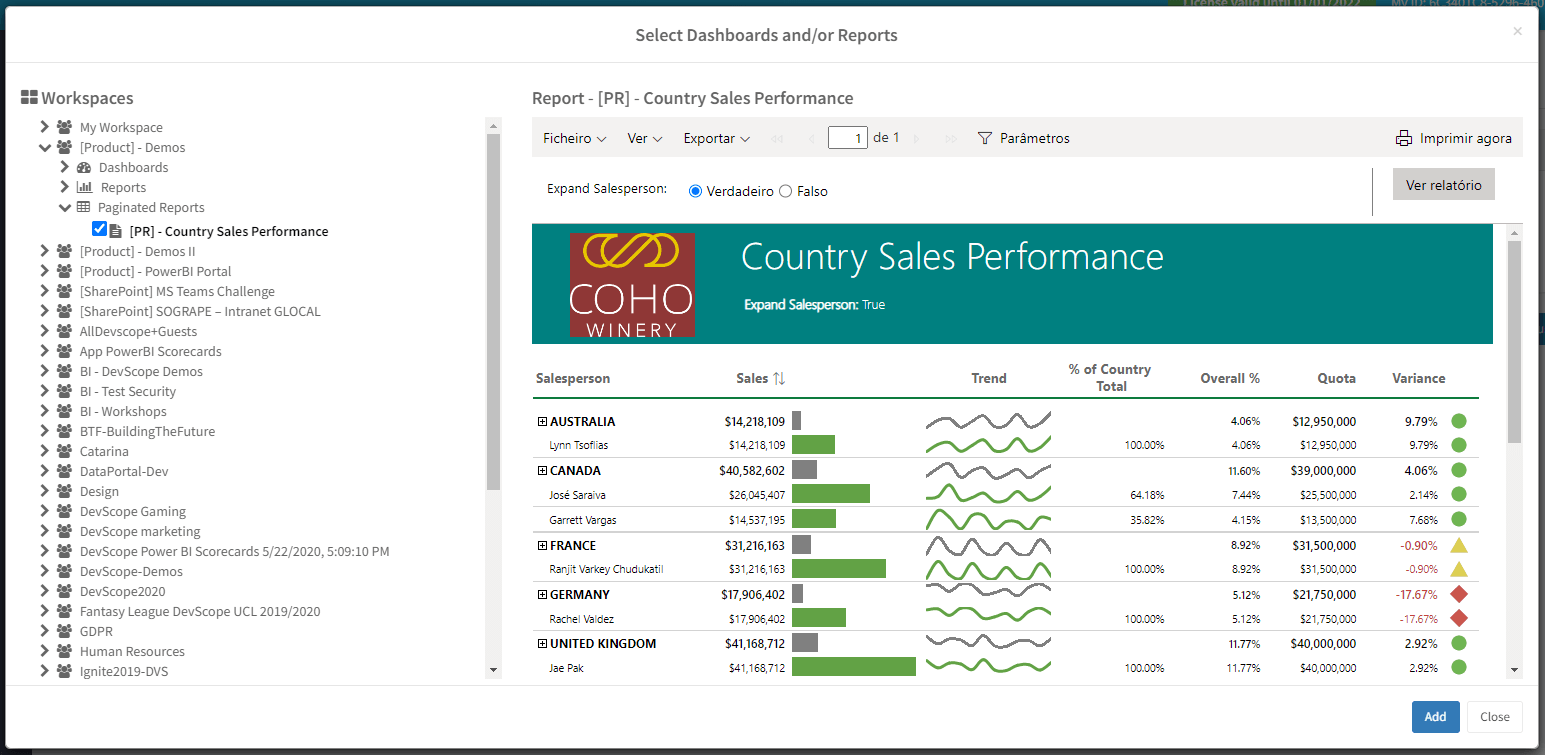Collapse the [Product] - Demos workspace
Image resolution: width=1545 pixels, height=755 pixels.
tap(44, 147)
